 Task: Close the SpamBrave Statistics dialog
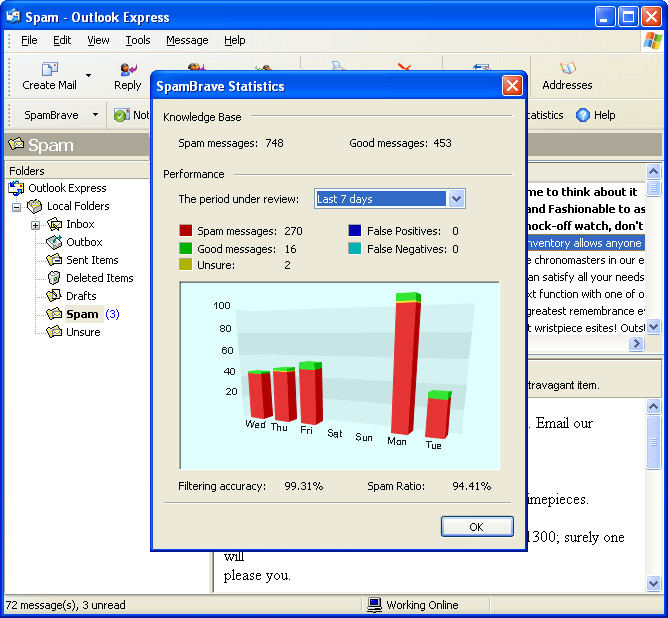click(x=512, y=86)
